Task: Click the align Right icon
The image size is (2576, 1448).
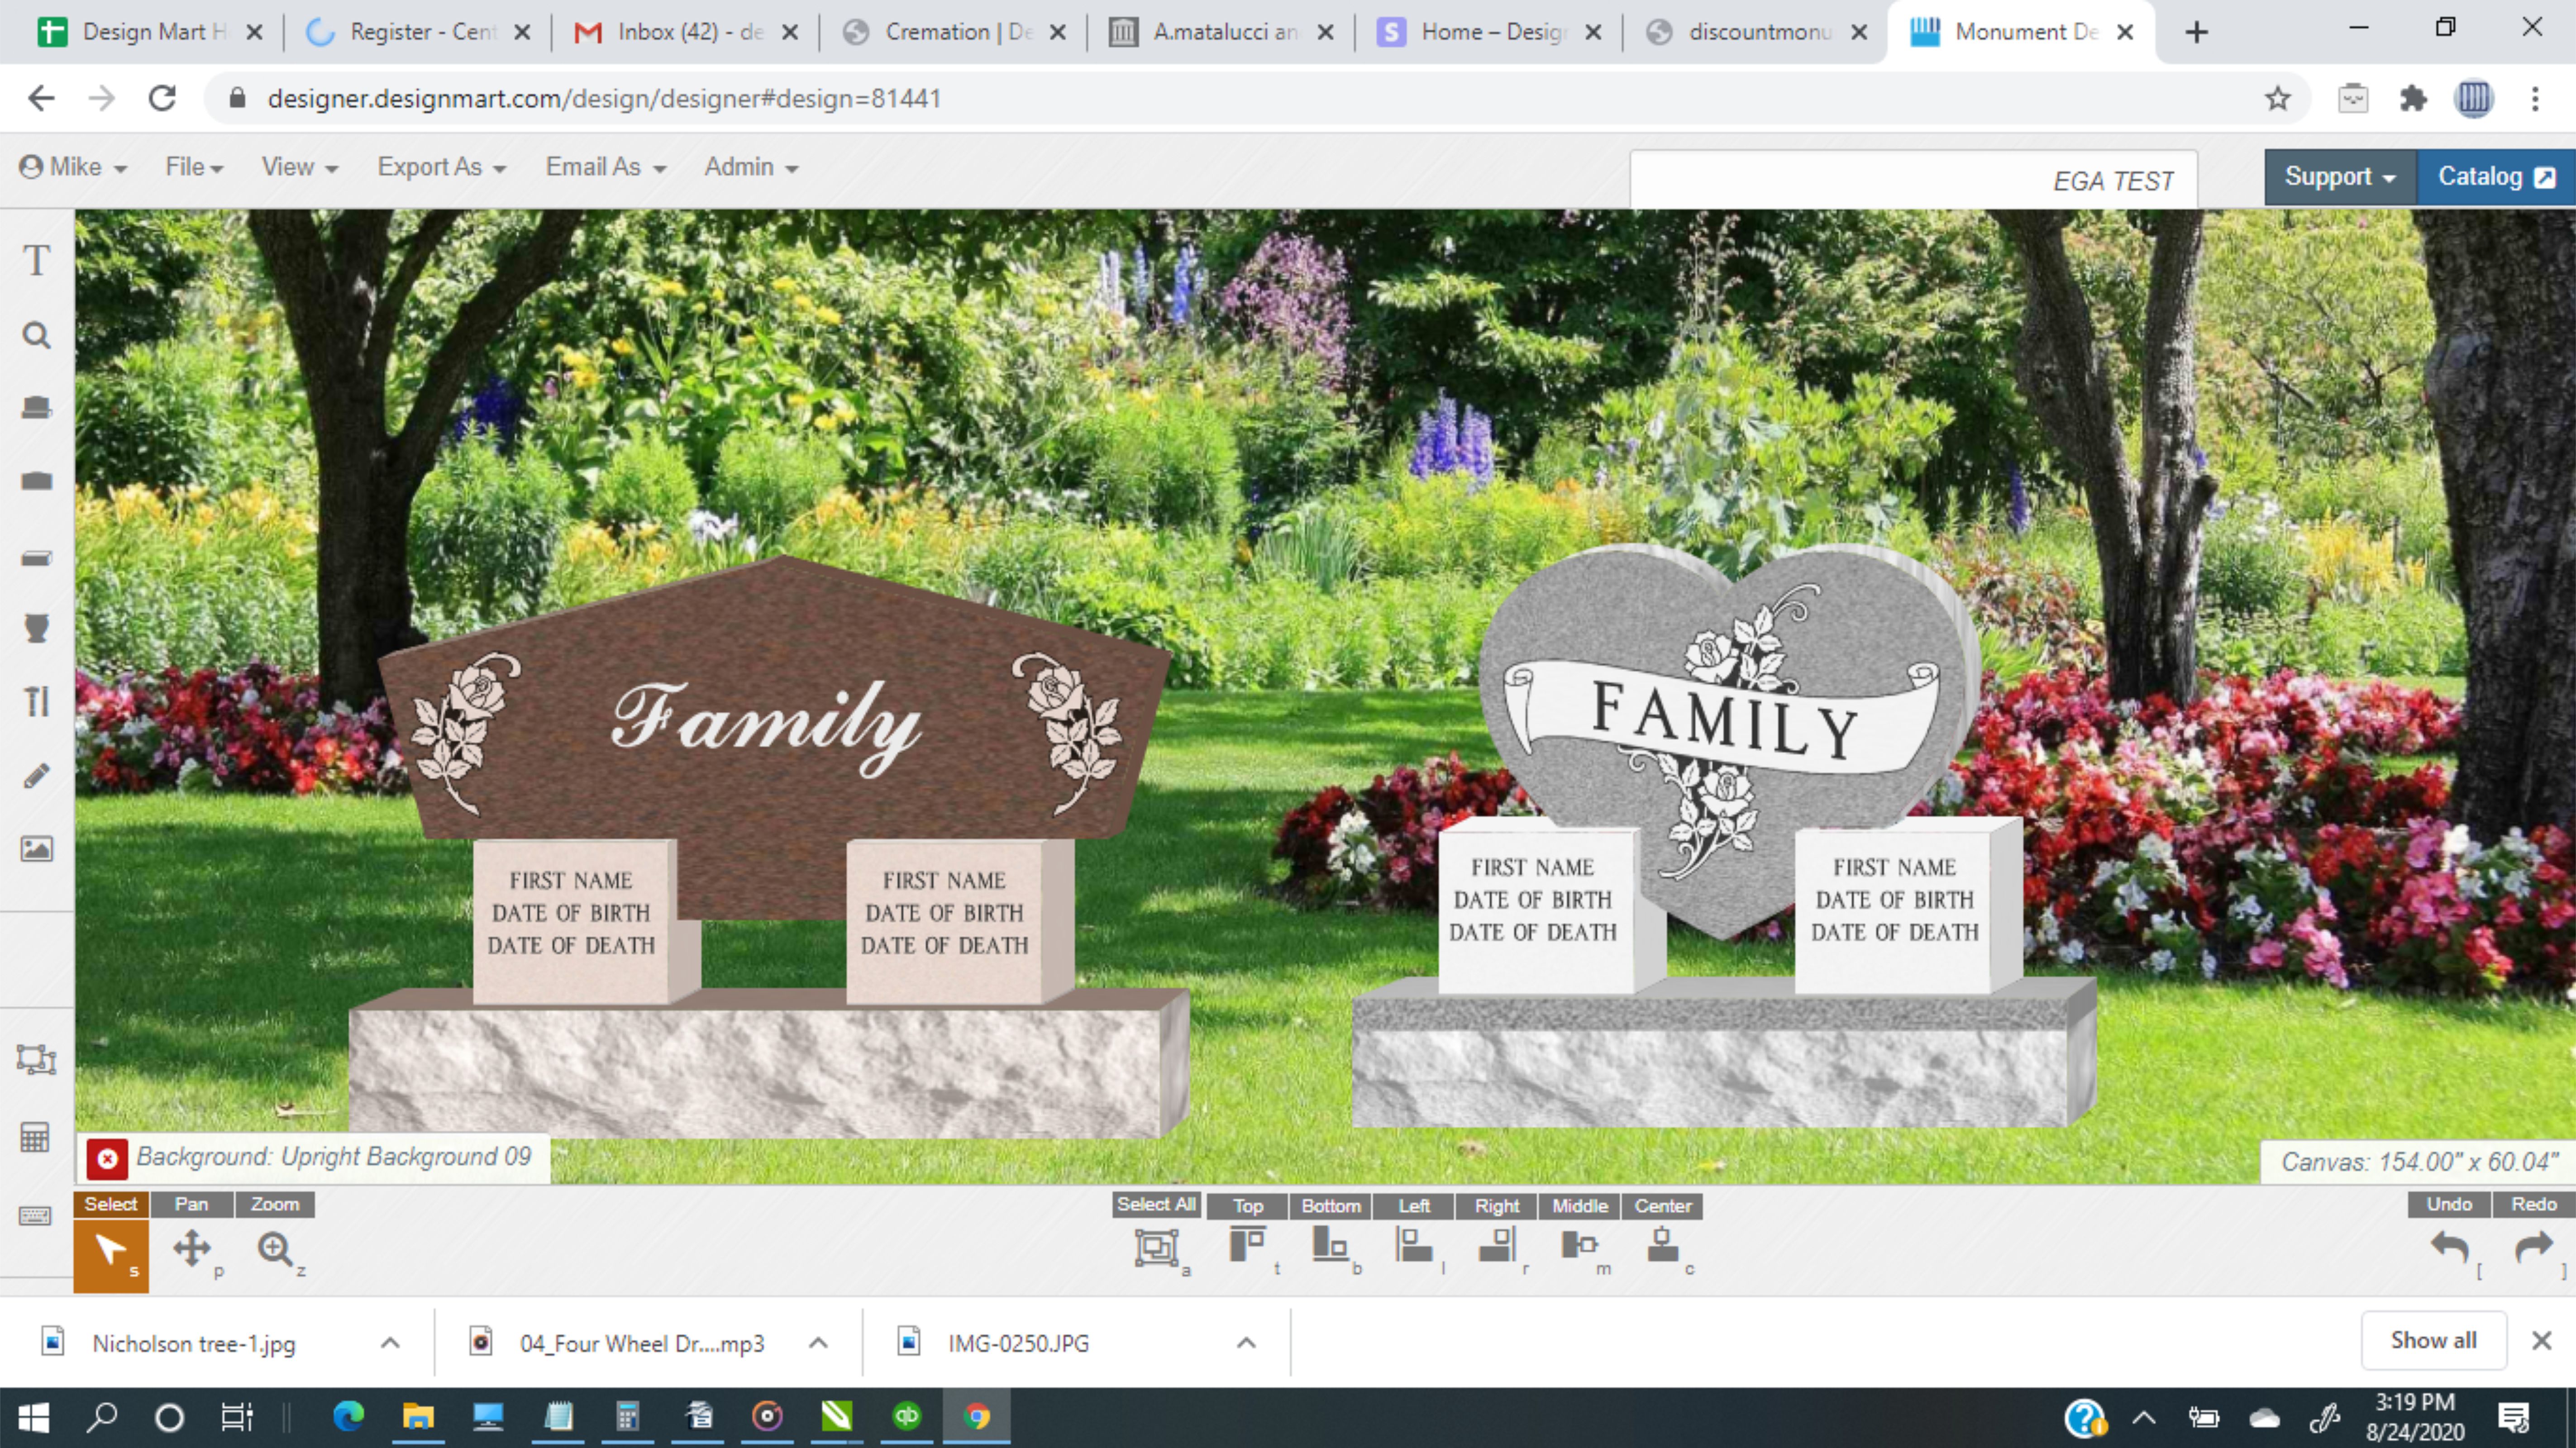Action: point(1497,1245)
